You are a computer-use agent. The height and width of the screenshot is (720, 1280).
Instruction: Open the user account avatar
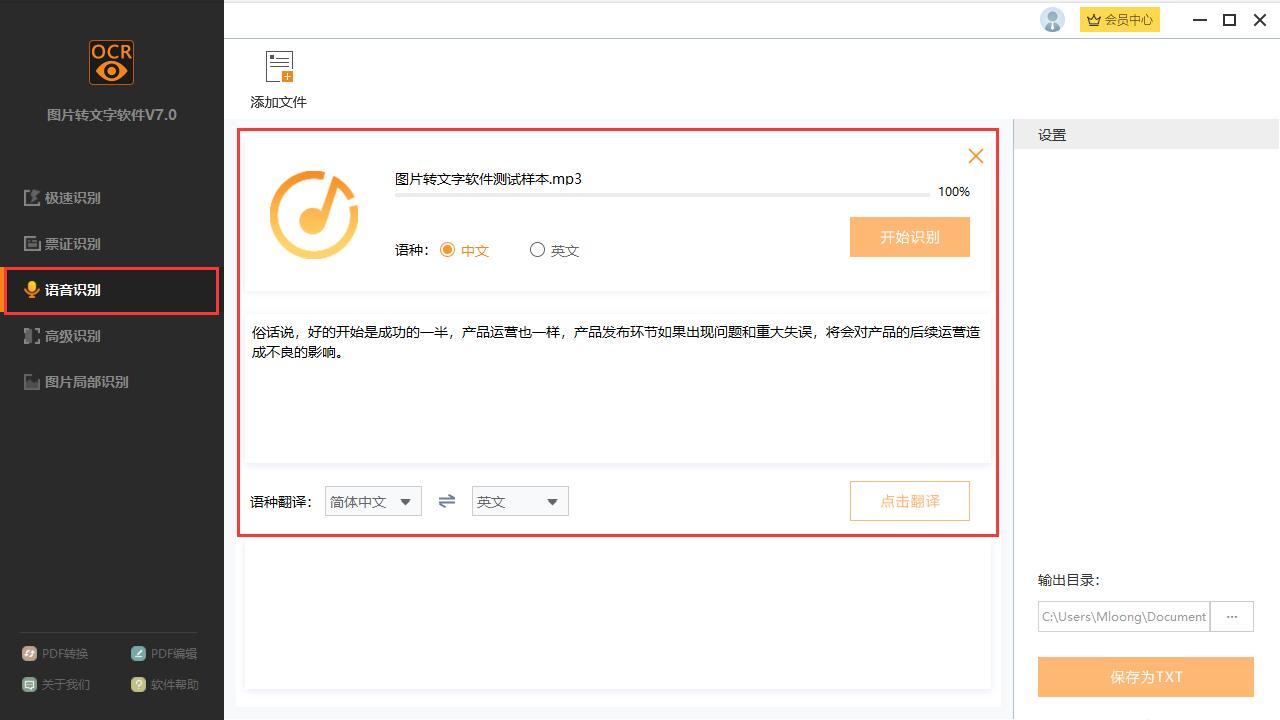click(x=1052, y=20)
